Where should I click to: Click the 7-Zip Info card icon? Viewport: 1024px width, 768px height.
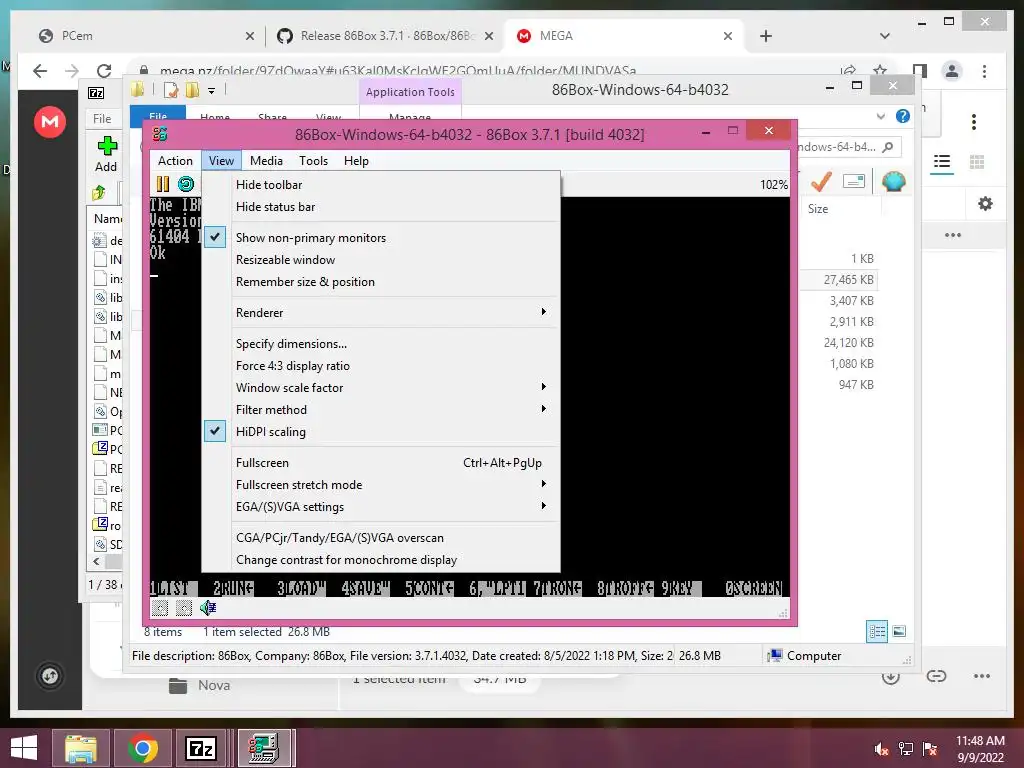coord(854,182)
